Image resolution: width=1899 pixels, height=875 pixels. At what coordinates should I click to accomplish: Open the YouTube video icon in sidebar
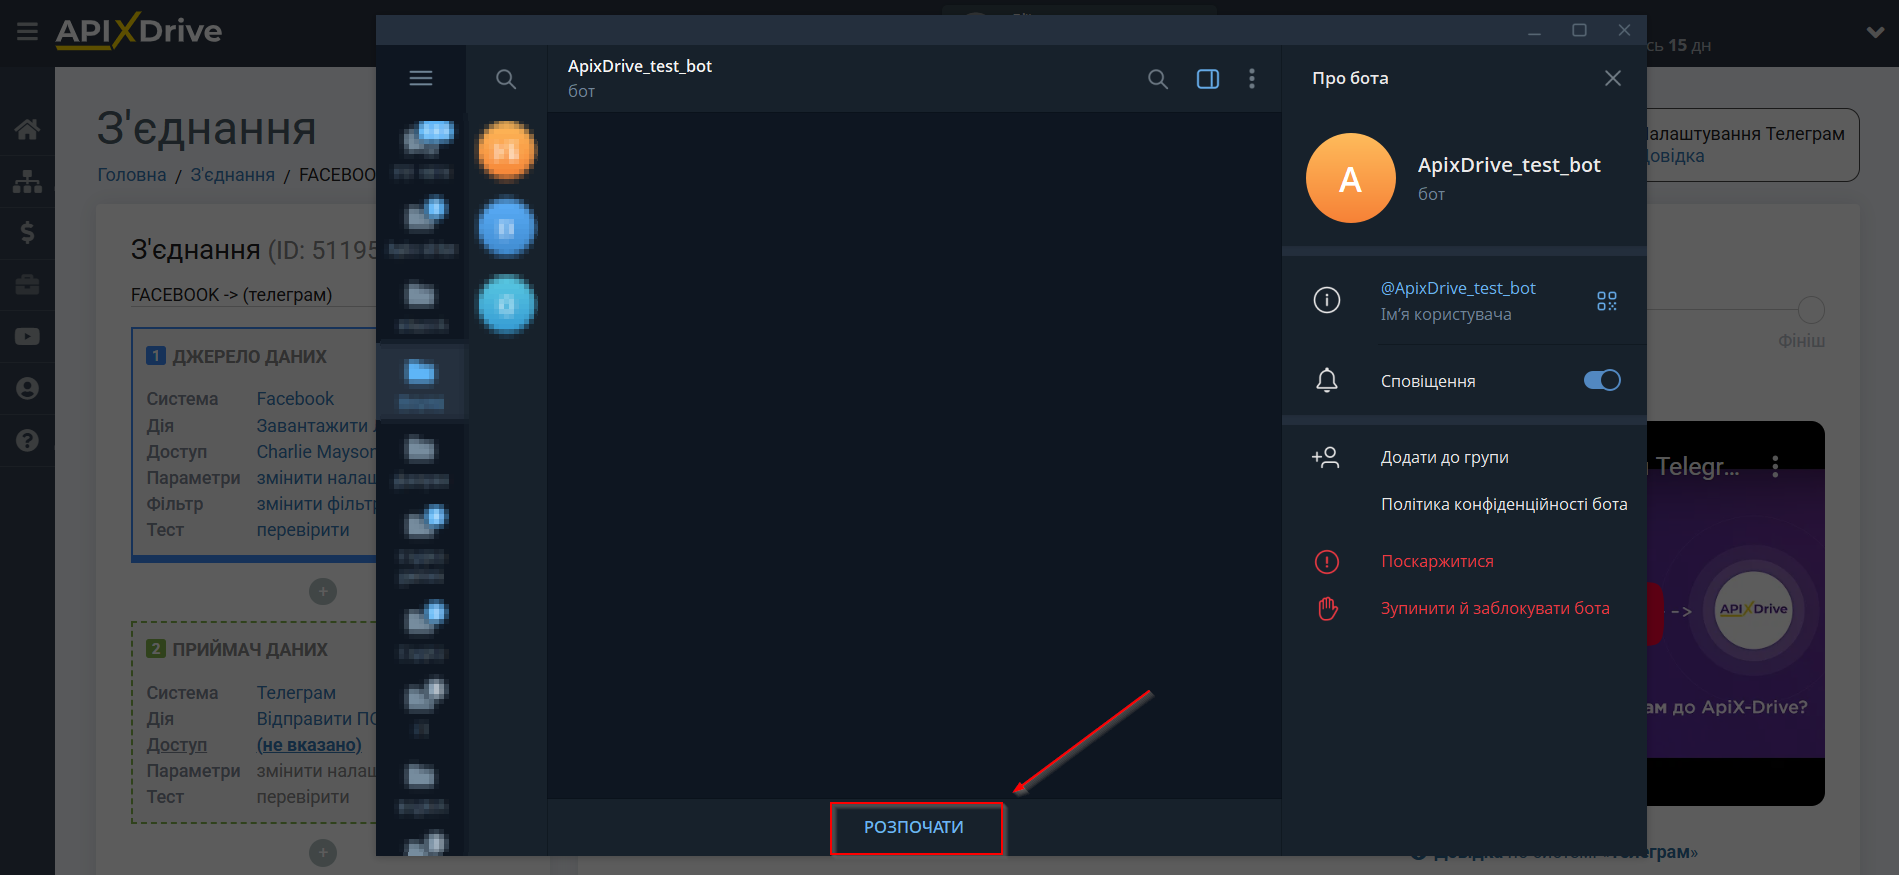click(x=28, y=337)
